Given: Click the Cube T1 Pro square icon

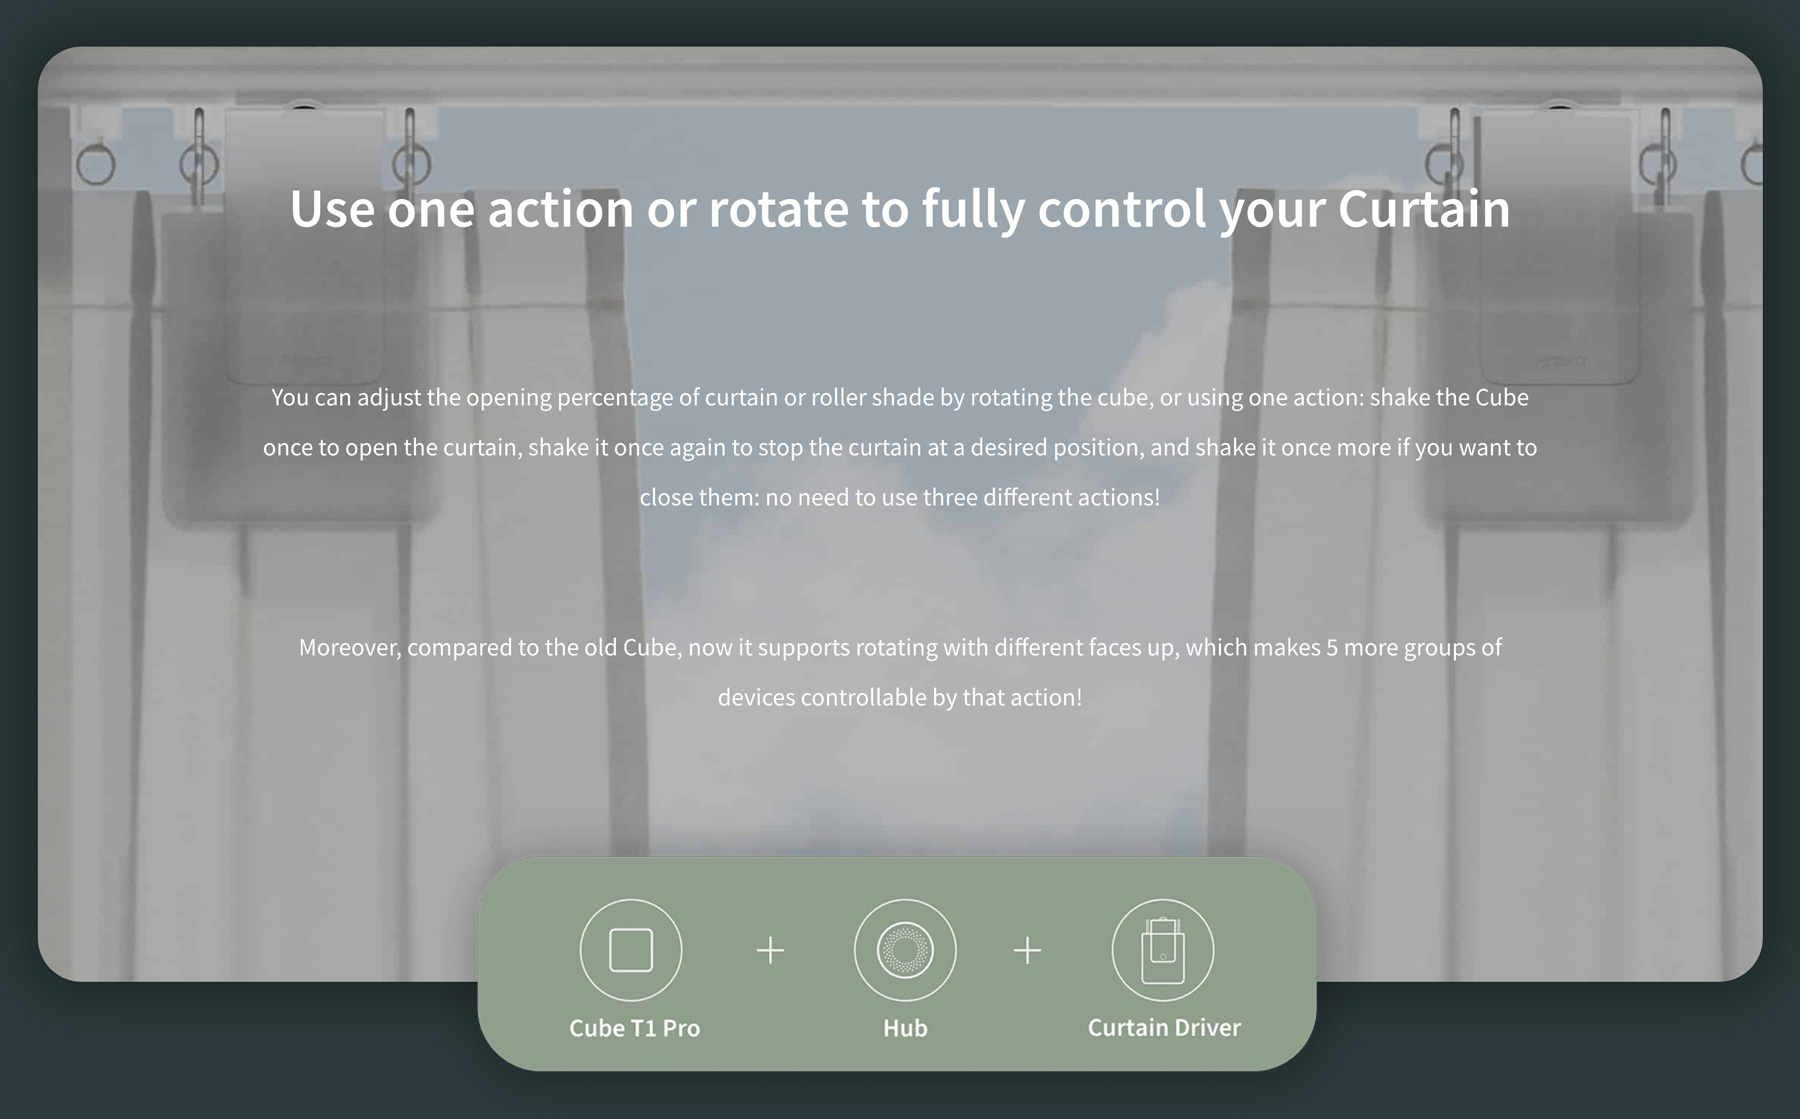Looking at the screenshot, I should [631, 950].
